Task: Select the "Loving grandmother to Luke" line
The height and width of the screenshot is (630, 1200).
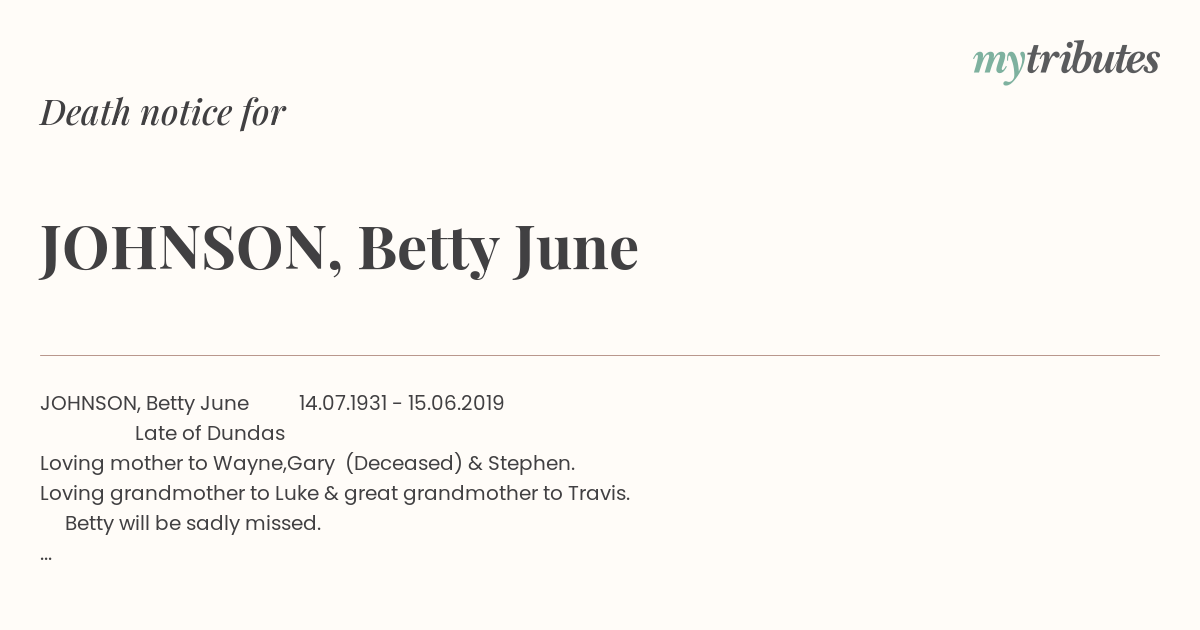Action: coord(335,493)
